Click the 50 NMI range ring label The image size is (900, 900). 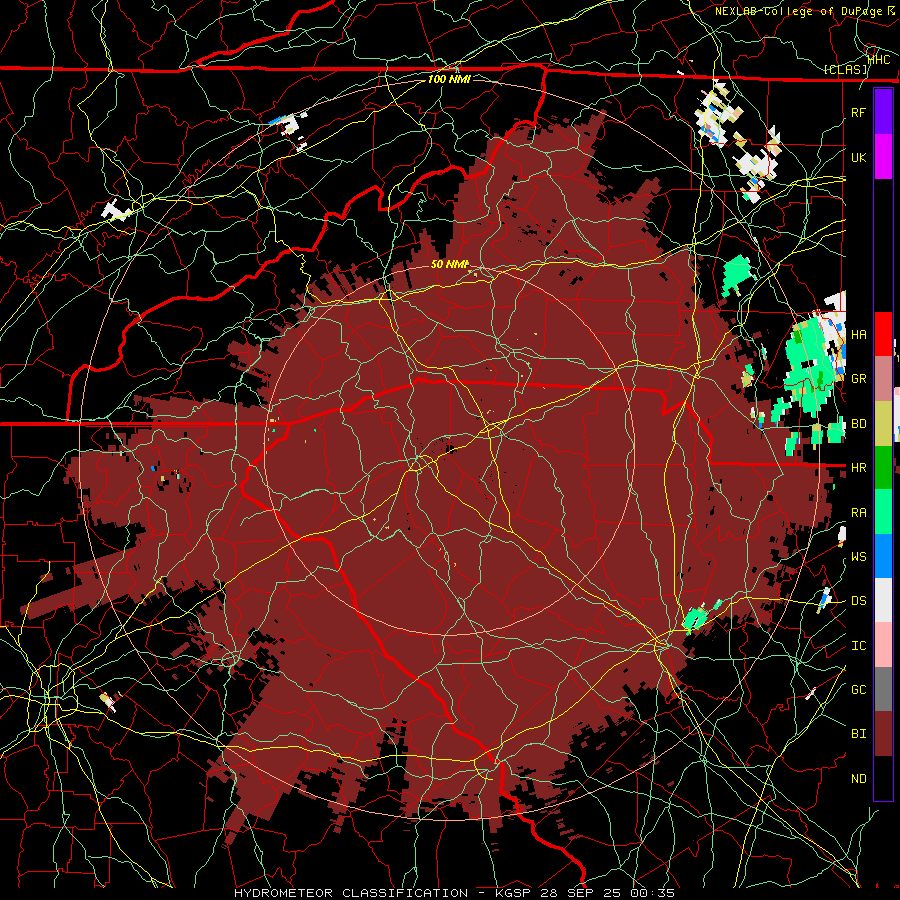(x=450, y=264)
